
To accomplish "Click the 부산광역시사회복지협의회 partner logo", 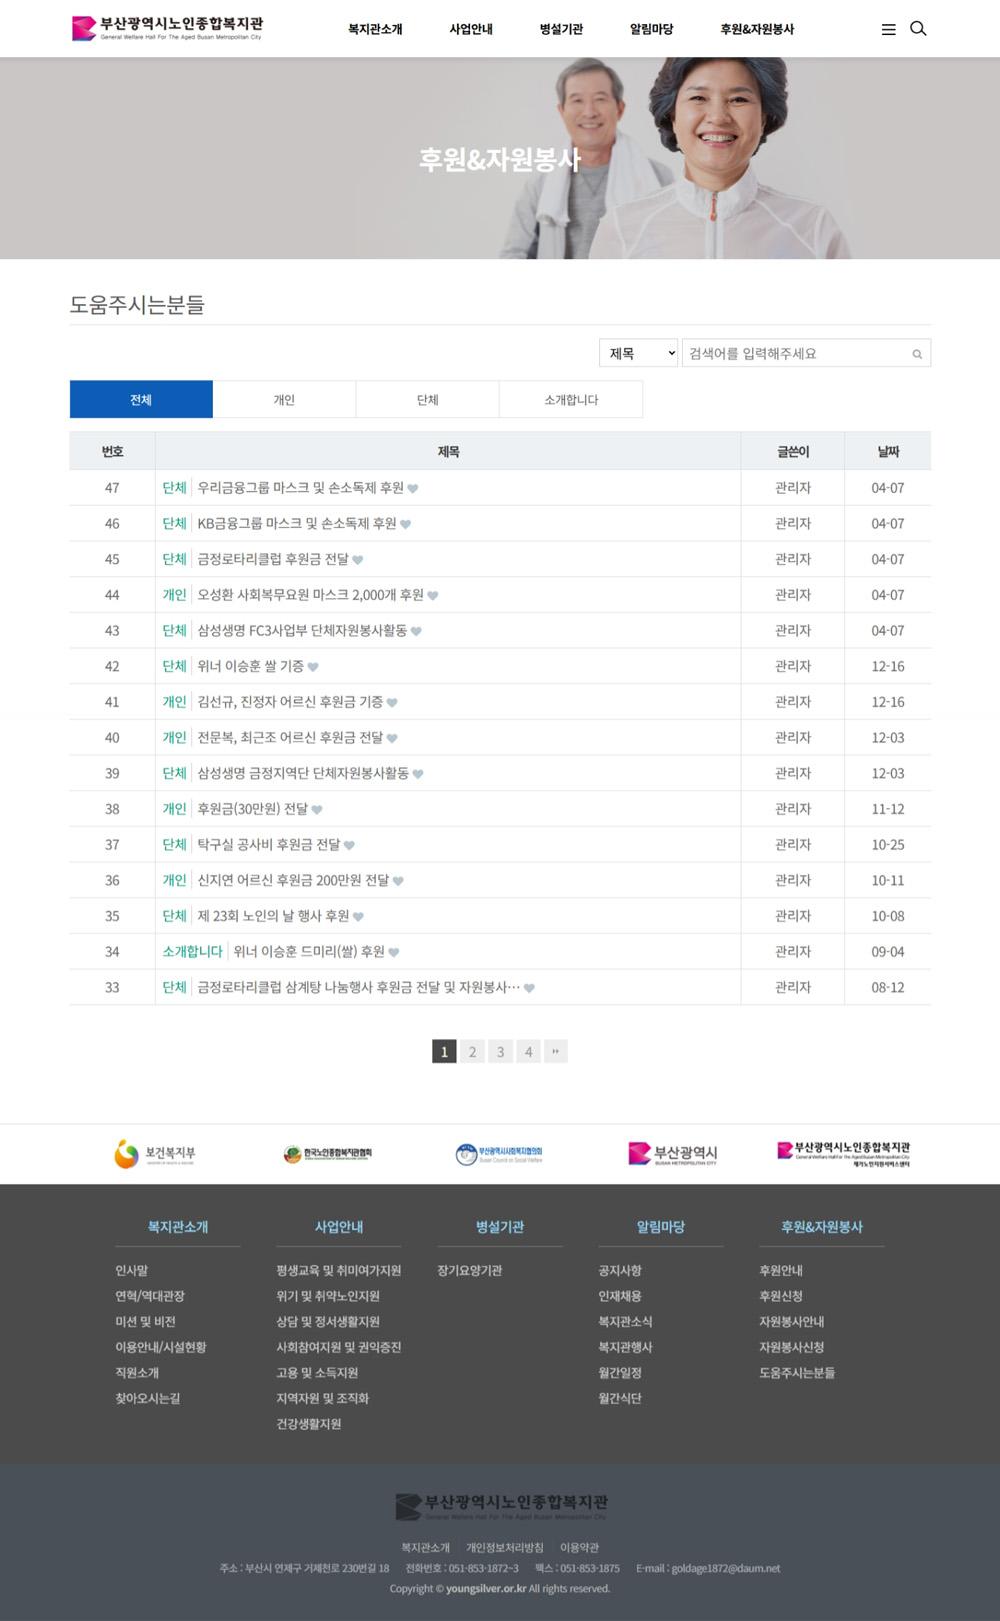I will tap(499, 1154).
